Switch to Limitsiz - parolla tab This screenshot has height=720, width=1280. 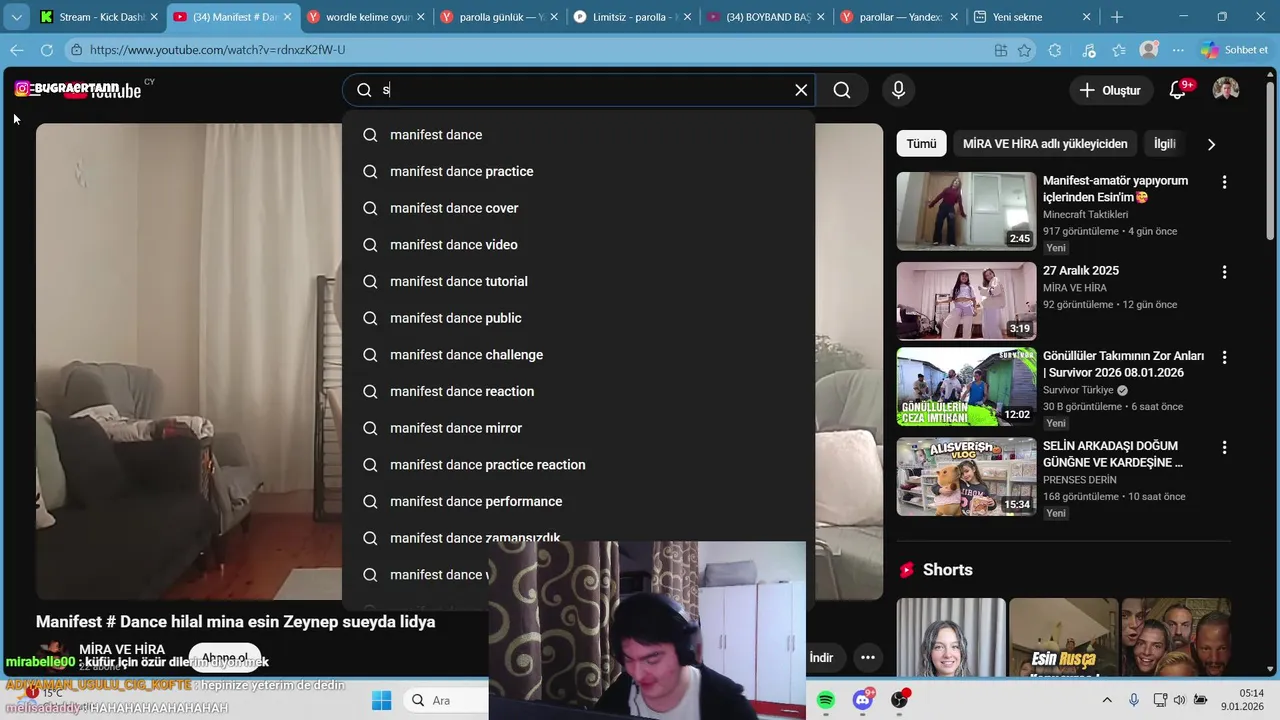click(x=634, y=17)
